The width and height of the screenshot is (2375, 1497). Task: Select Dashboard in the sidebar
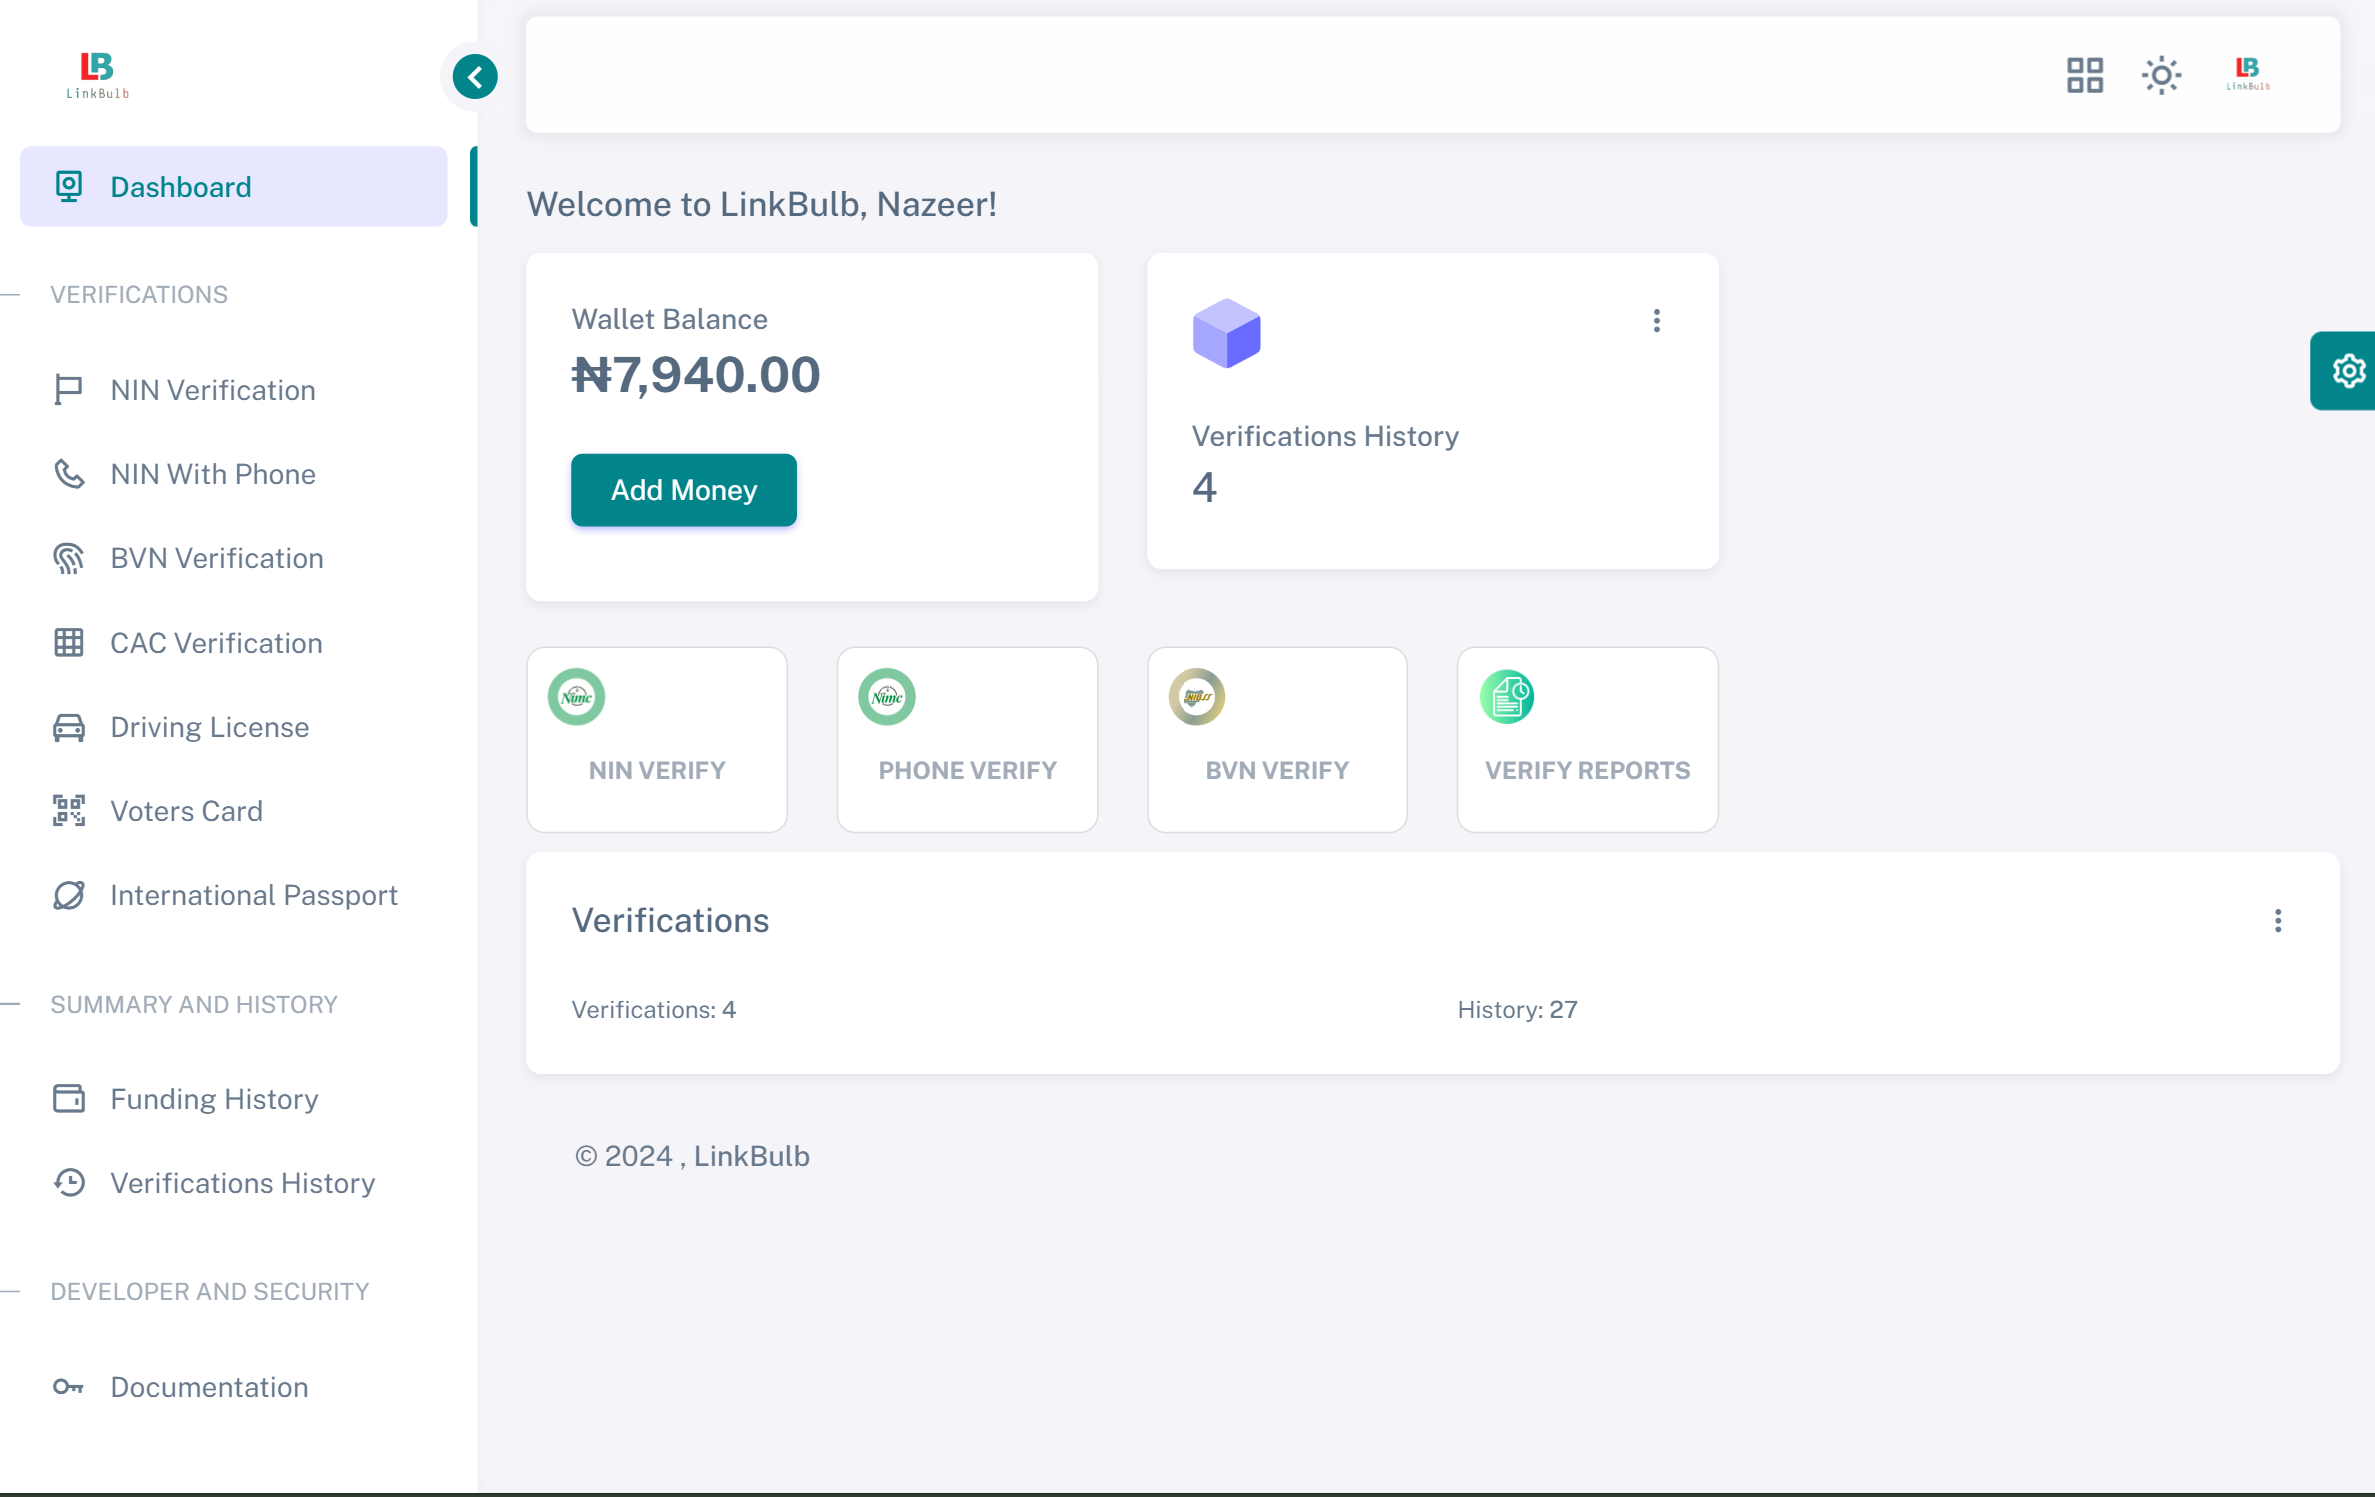coord(180,186)
